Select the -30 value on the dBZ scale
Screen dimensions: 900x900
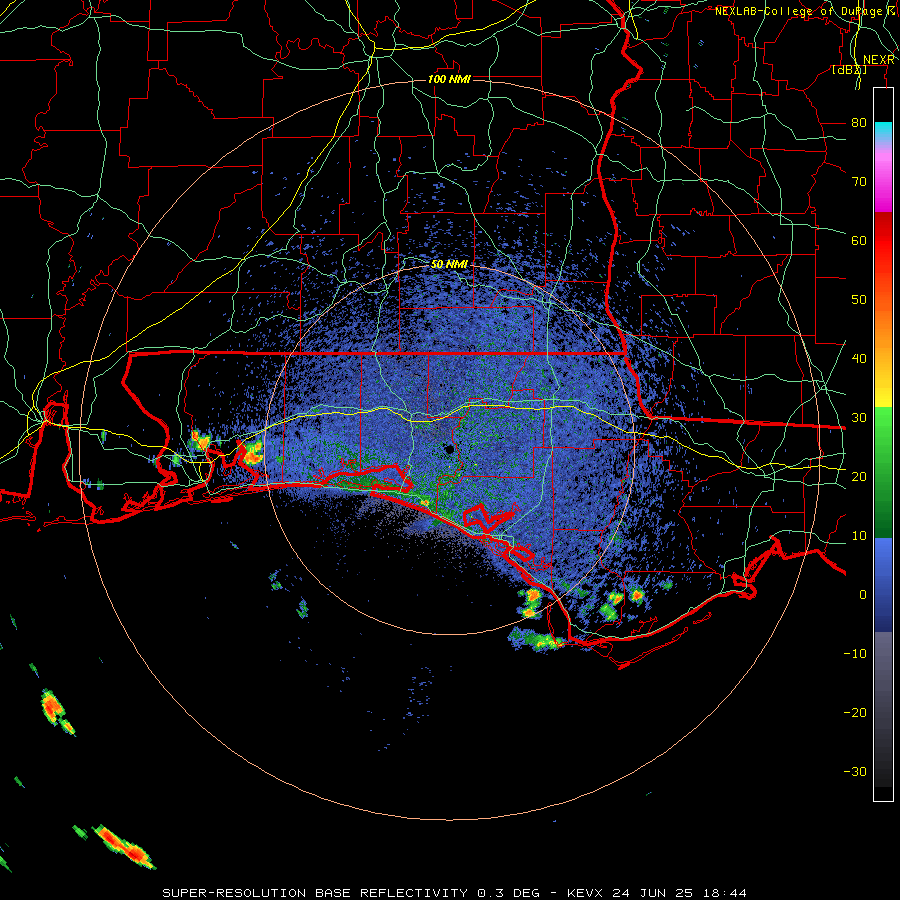pyautogui.click(x=855, y=772)
